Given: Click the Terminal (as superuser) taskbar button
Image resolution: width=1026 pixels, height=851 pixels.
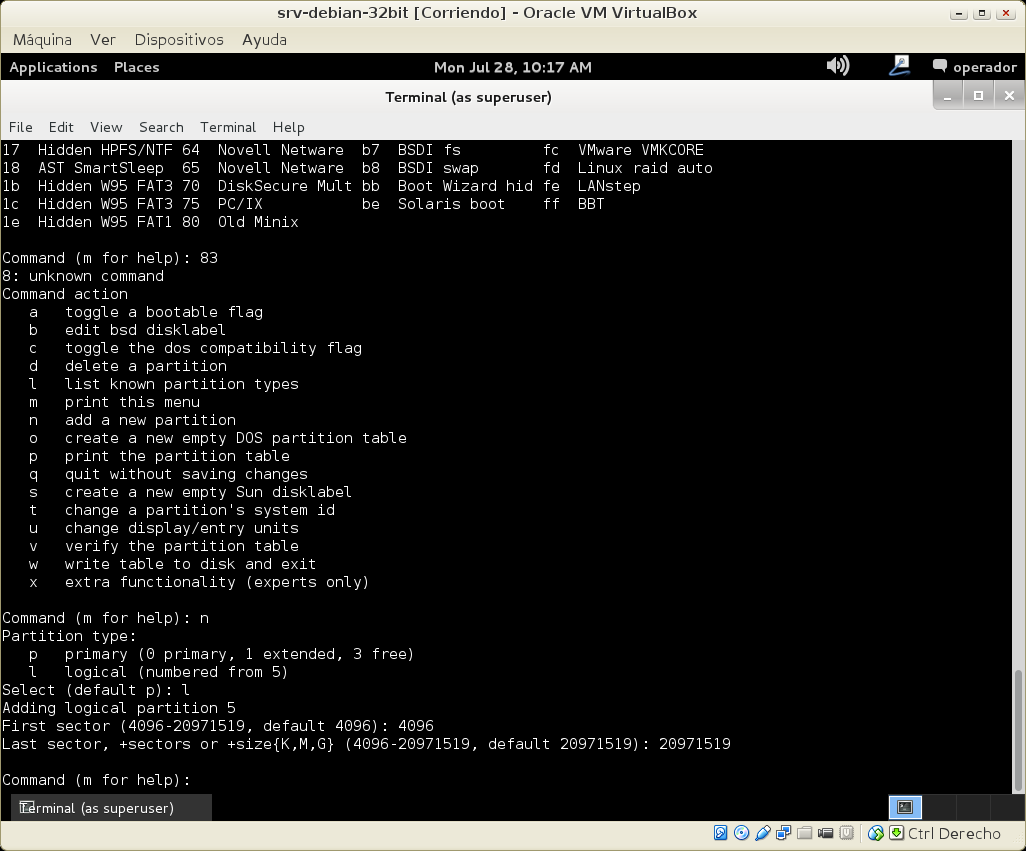Looking at the screenshot, I should (112, 807).
